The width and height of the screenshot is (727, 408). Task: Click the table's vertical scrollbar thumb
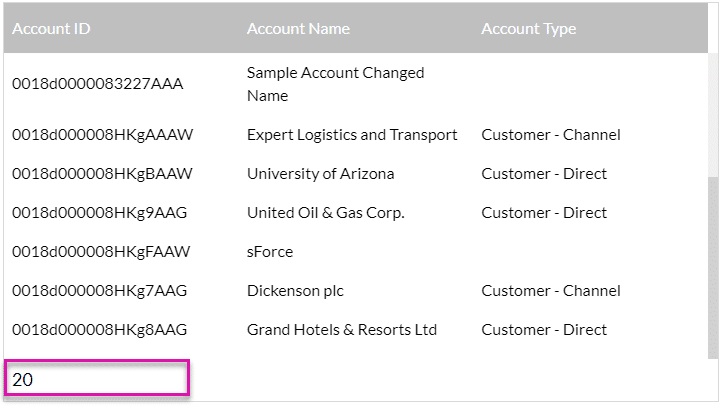(x=712, y=265)
